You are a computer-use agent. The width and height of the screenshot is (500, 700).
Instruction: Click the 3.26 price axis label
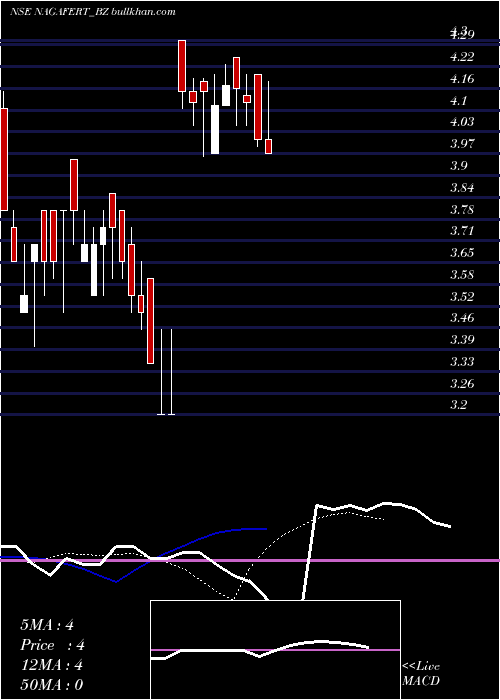[x=462, y=383]
